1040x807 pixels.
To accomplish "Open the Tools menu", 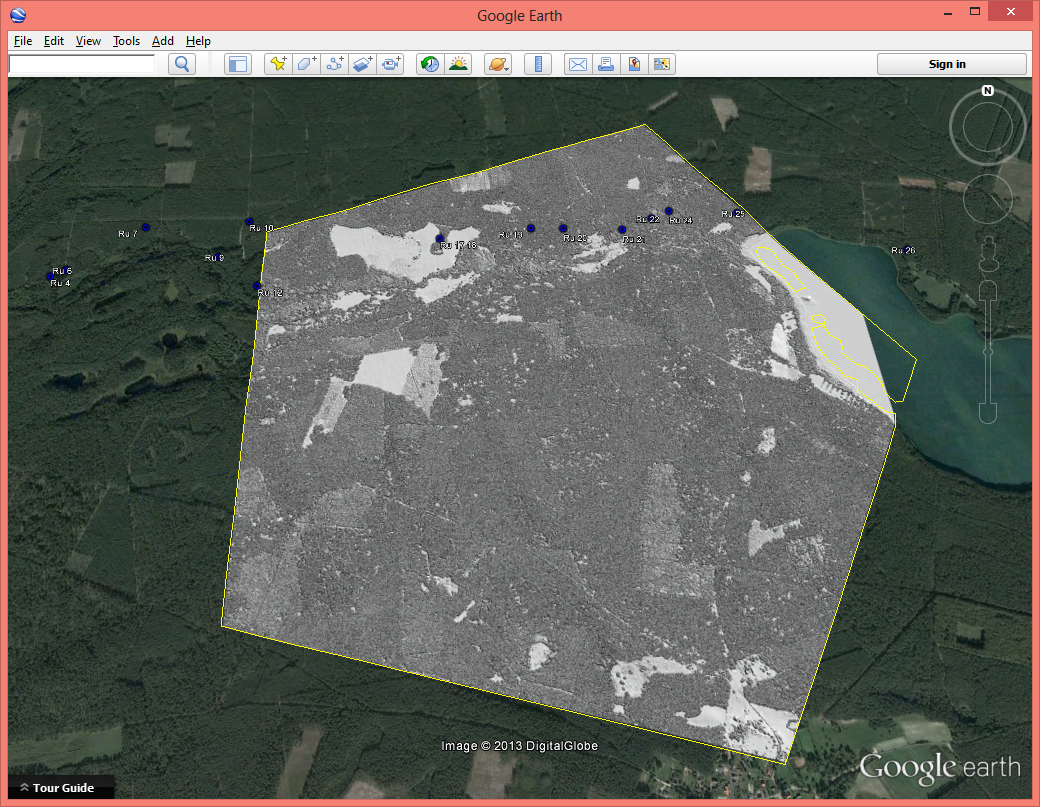I will point(126,41).
